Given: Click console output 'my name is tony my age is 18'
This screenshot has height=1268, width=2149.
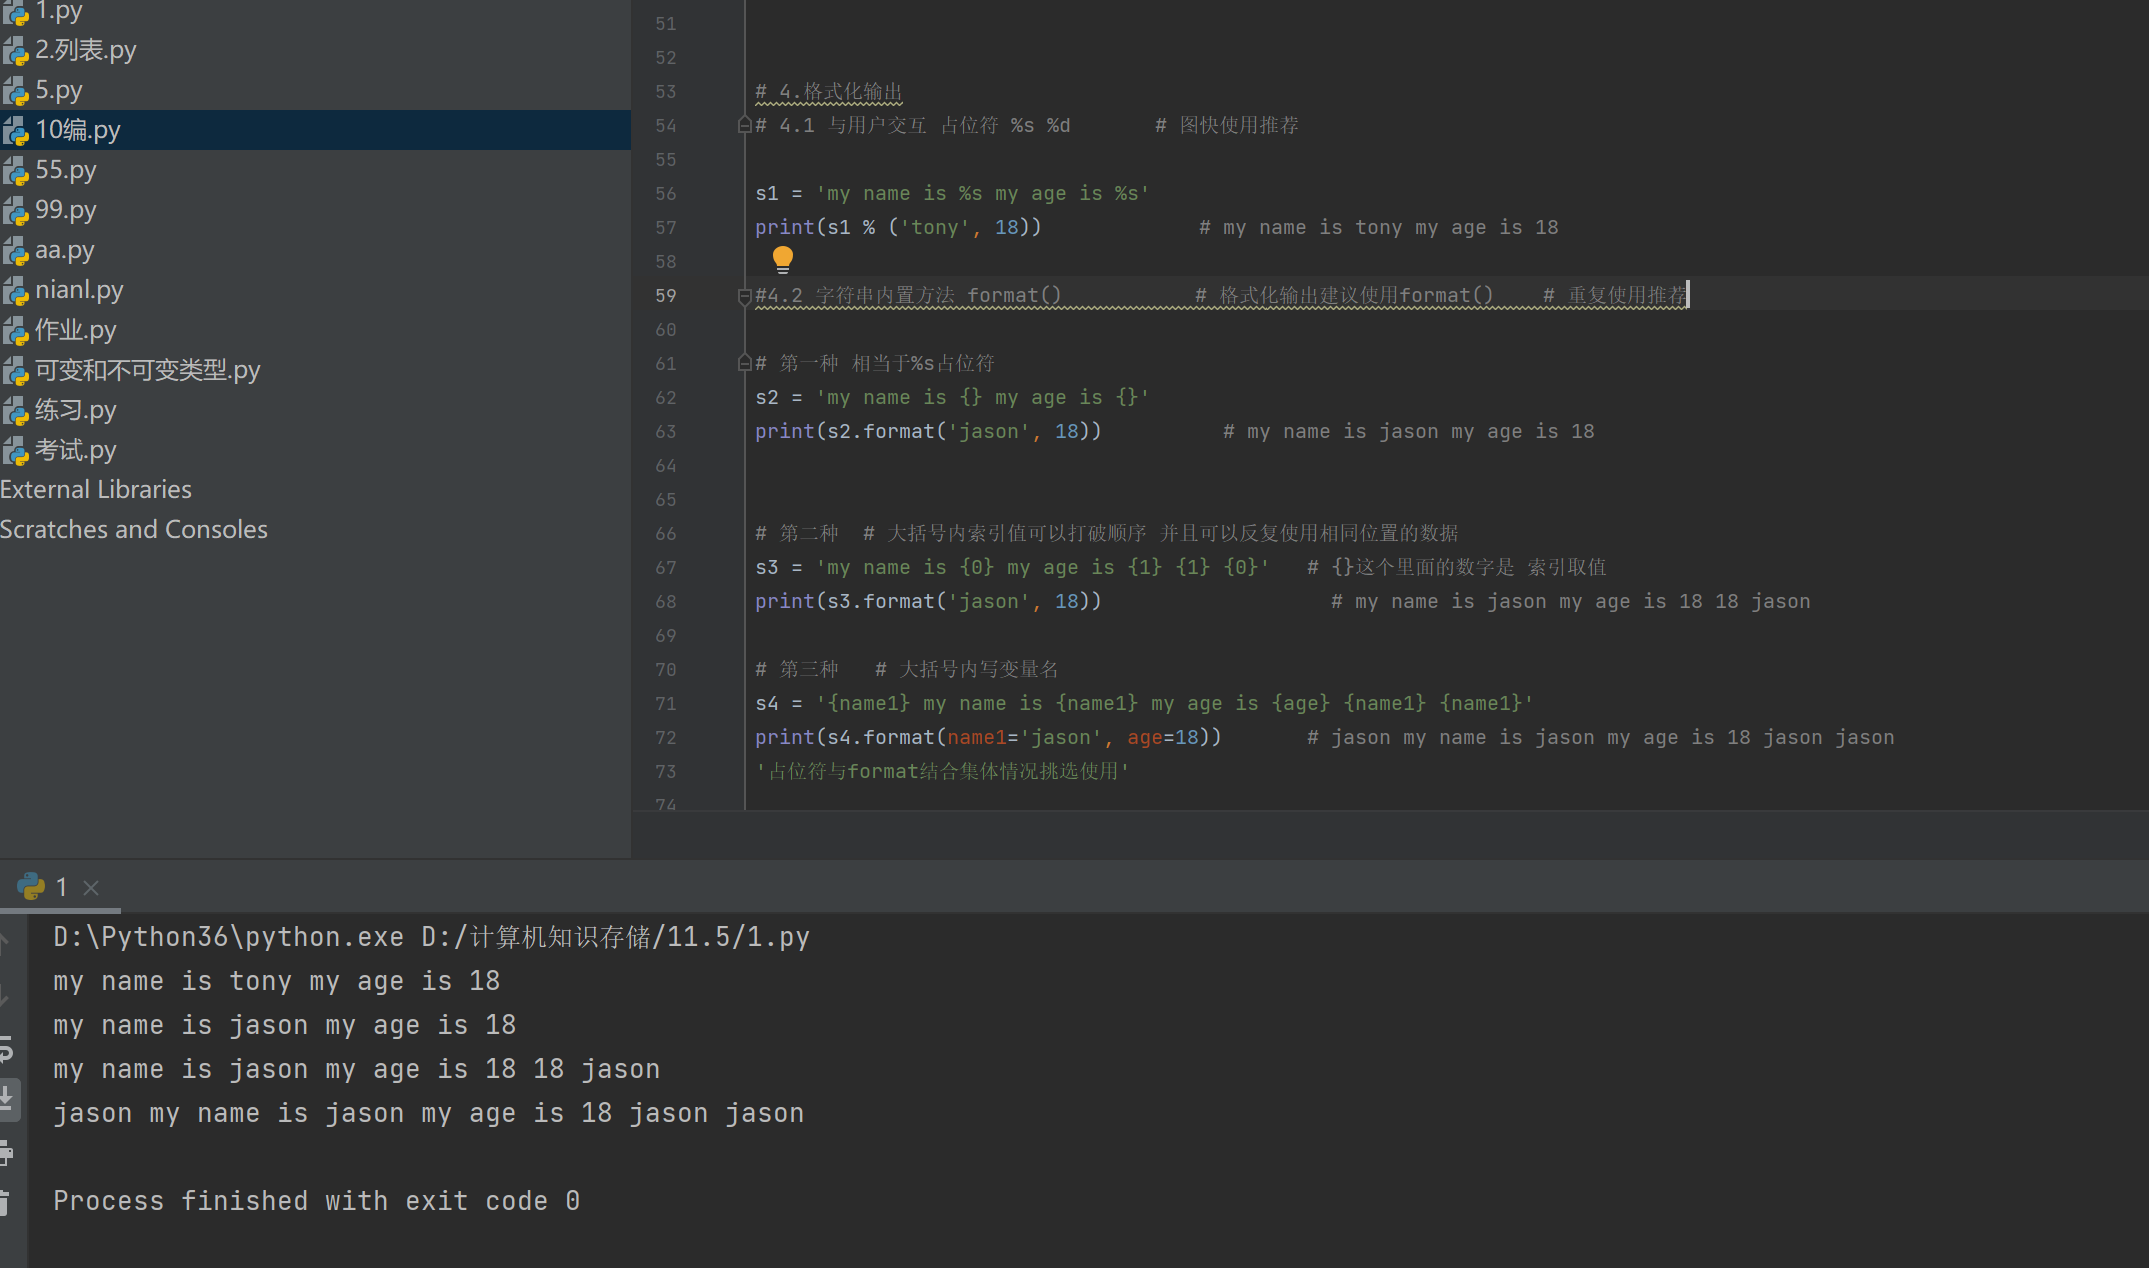Looking at the screenshot, I should point(276,981).
